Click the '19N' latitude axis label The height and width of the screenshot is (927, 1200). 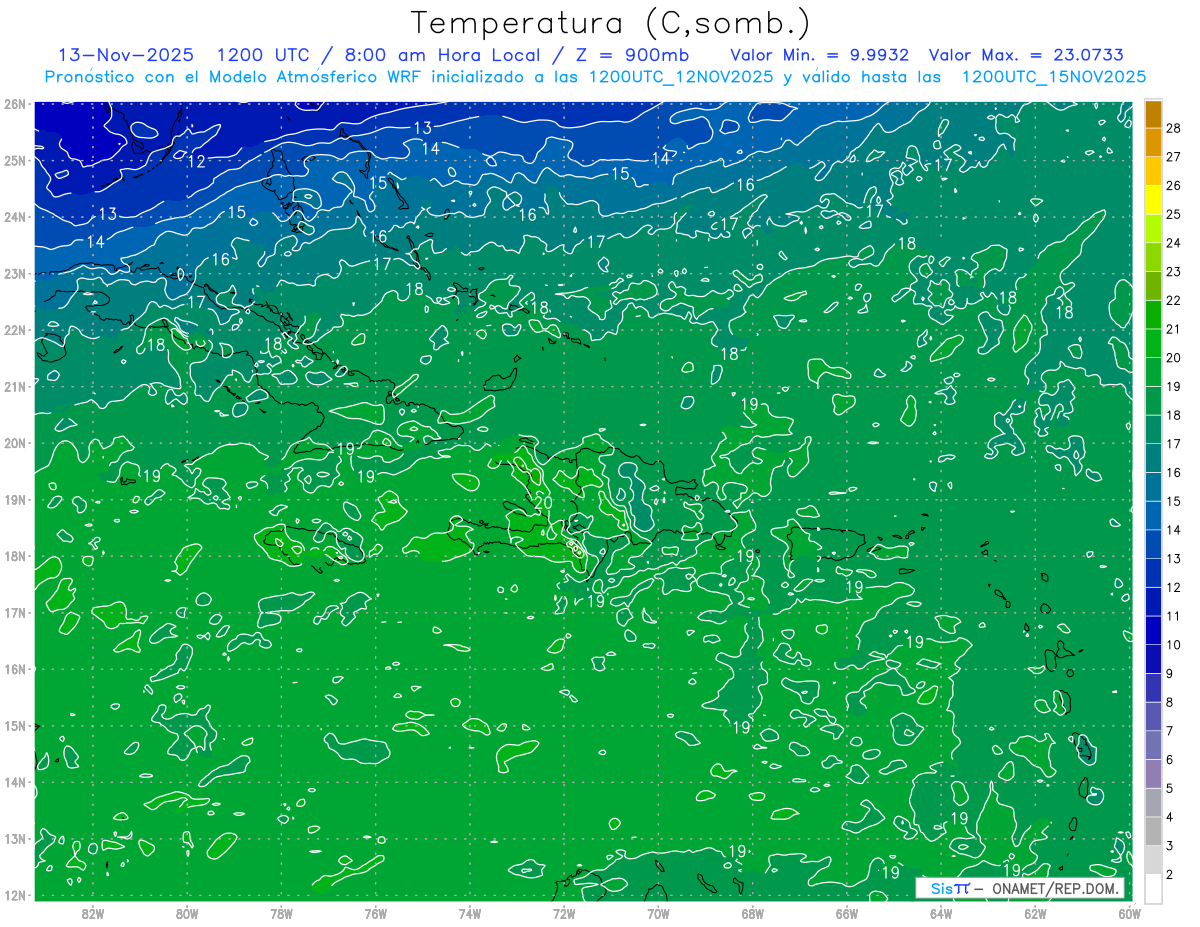tap(14, 499)
